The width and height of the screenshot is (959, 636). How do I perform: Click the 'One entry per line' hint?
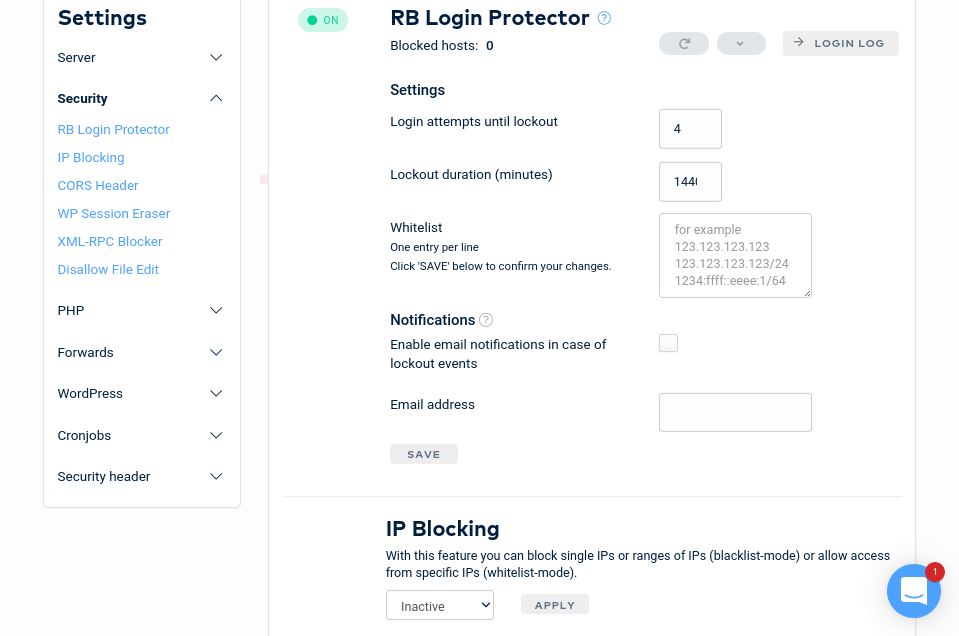point(434,248)
